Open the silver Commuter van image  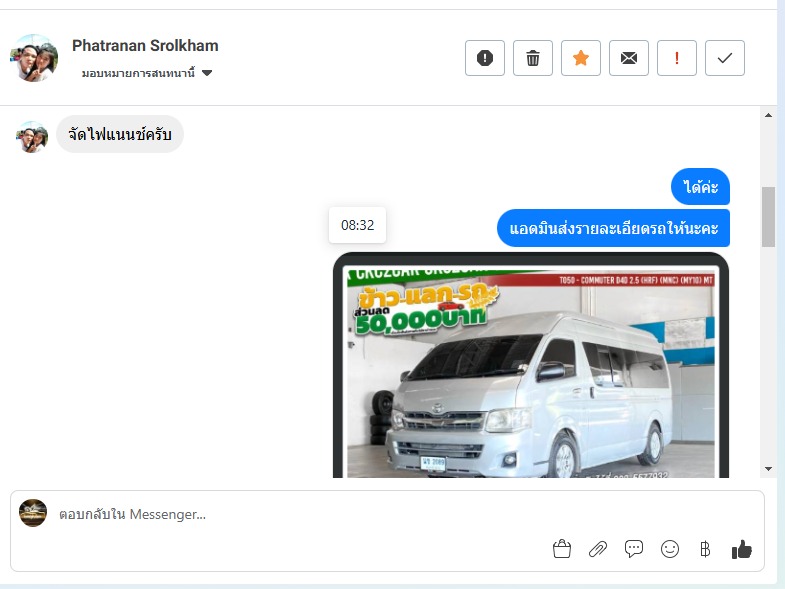[531, 365]
